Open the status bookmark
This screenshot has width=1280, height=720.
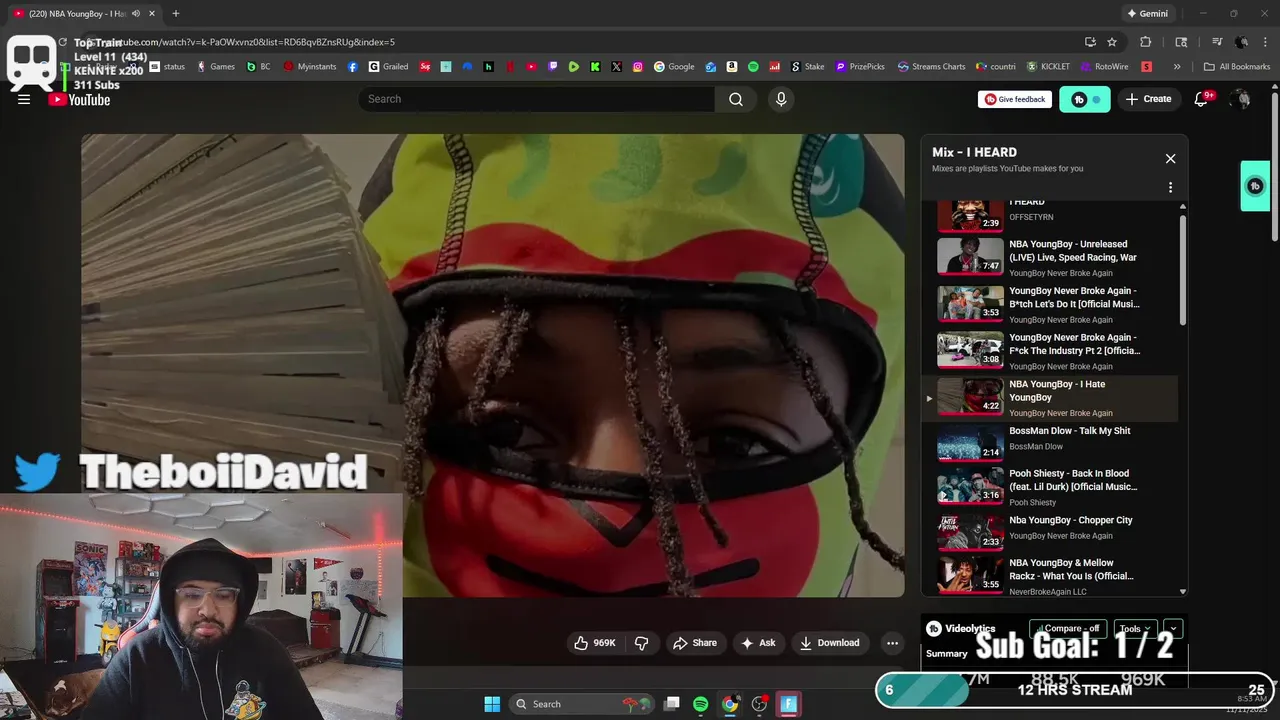pos(168,67)
